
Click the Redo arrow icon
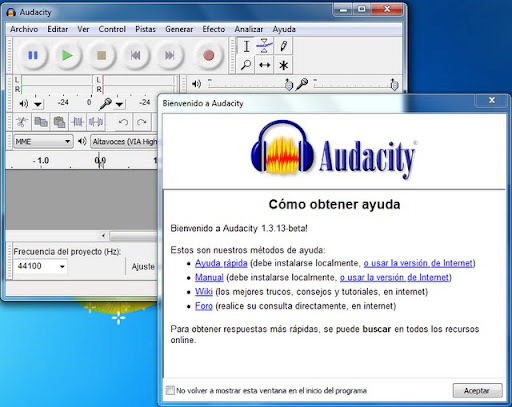point(142,122)
